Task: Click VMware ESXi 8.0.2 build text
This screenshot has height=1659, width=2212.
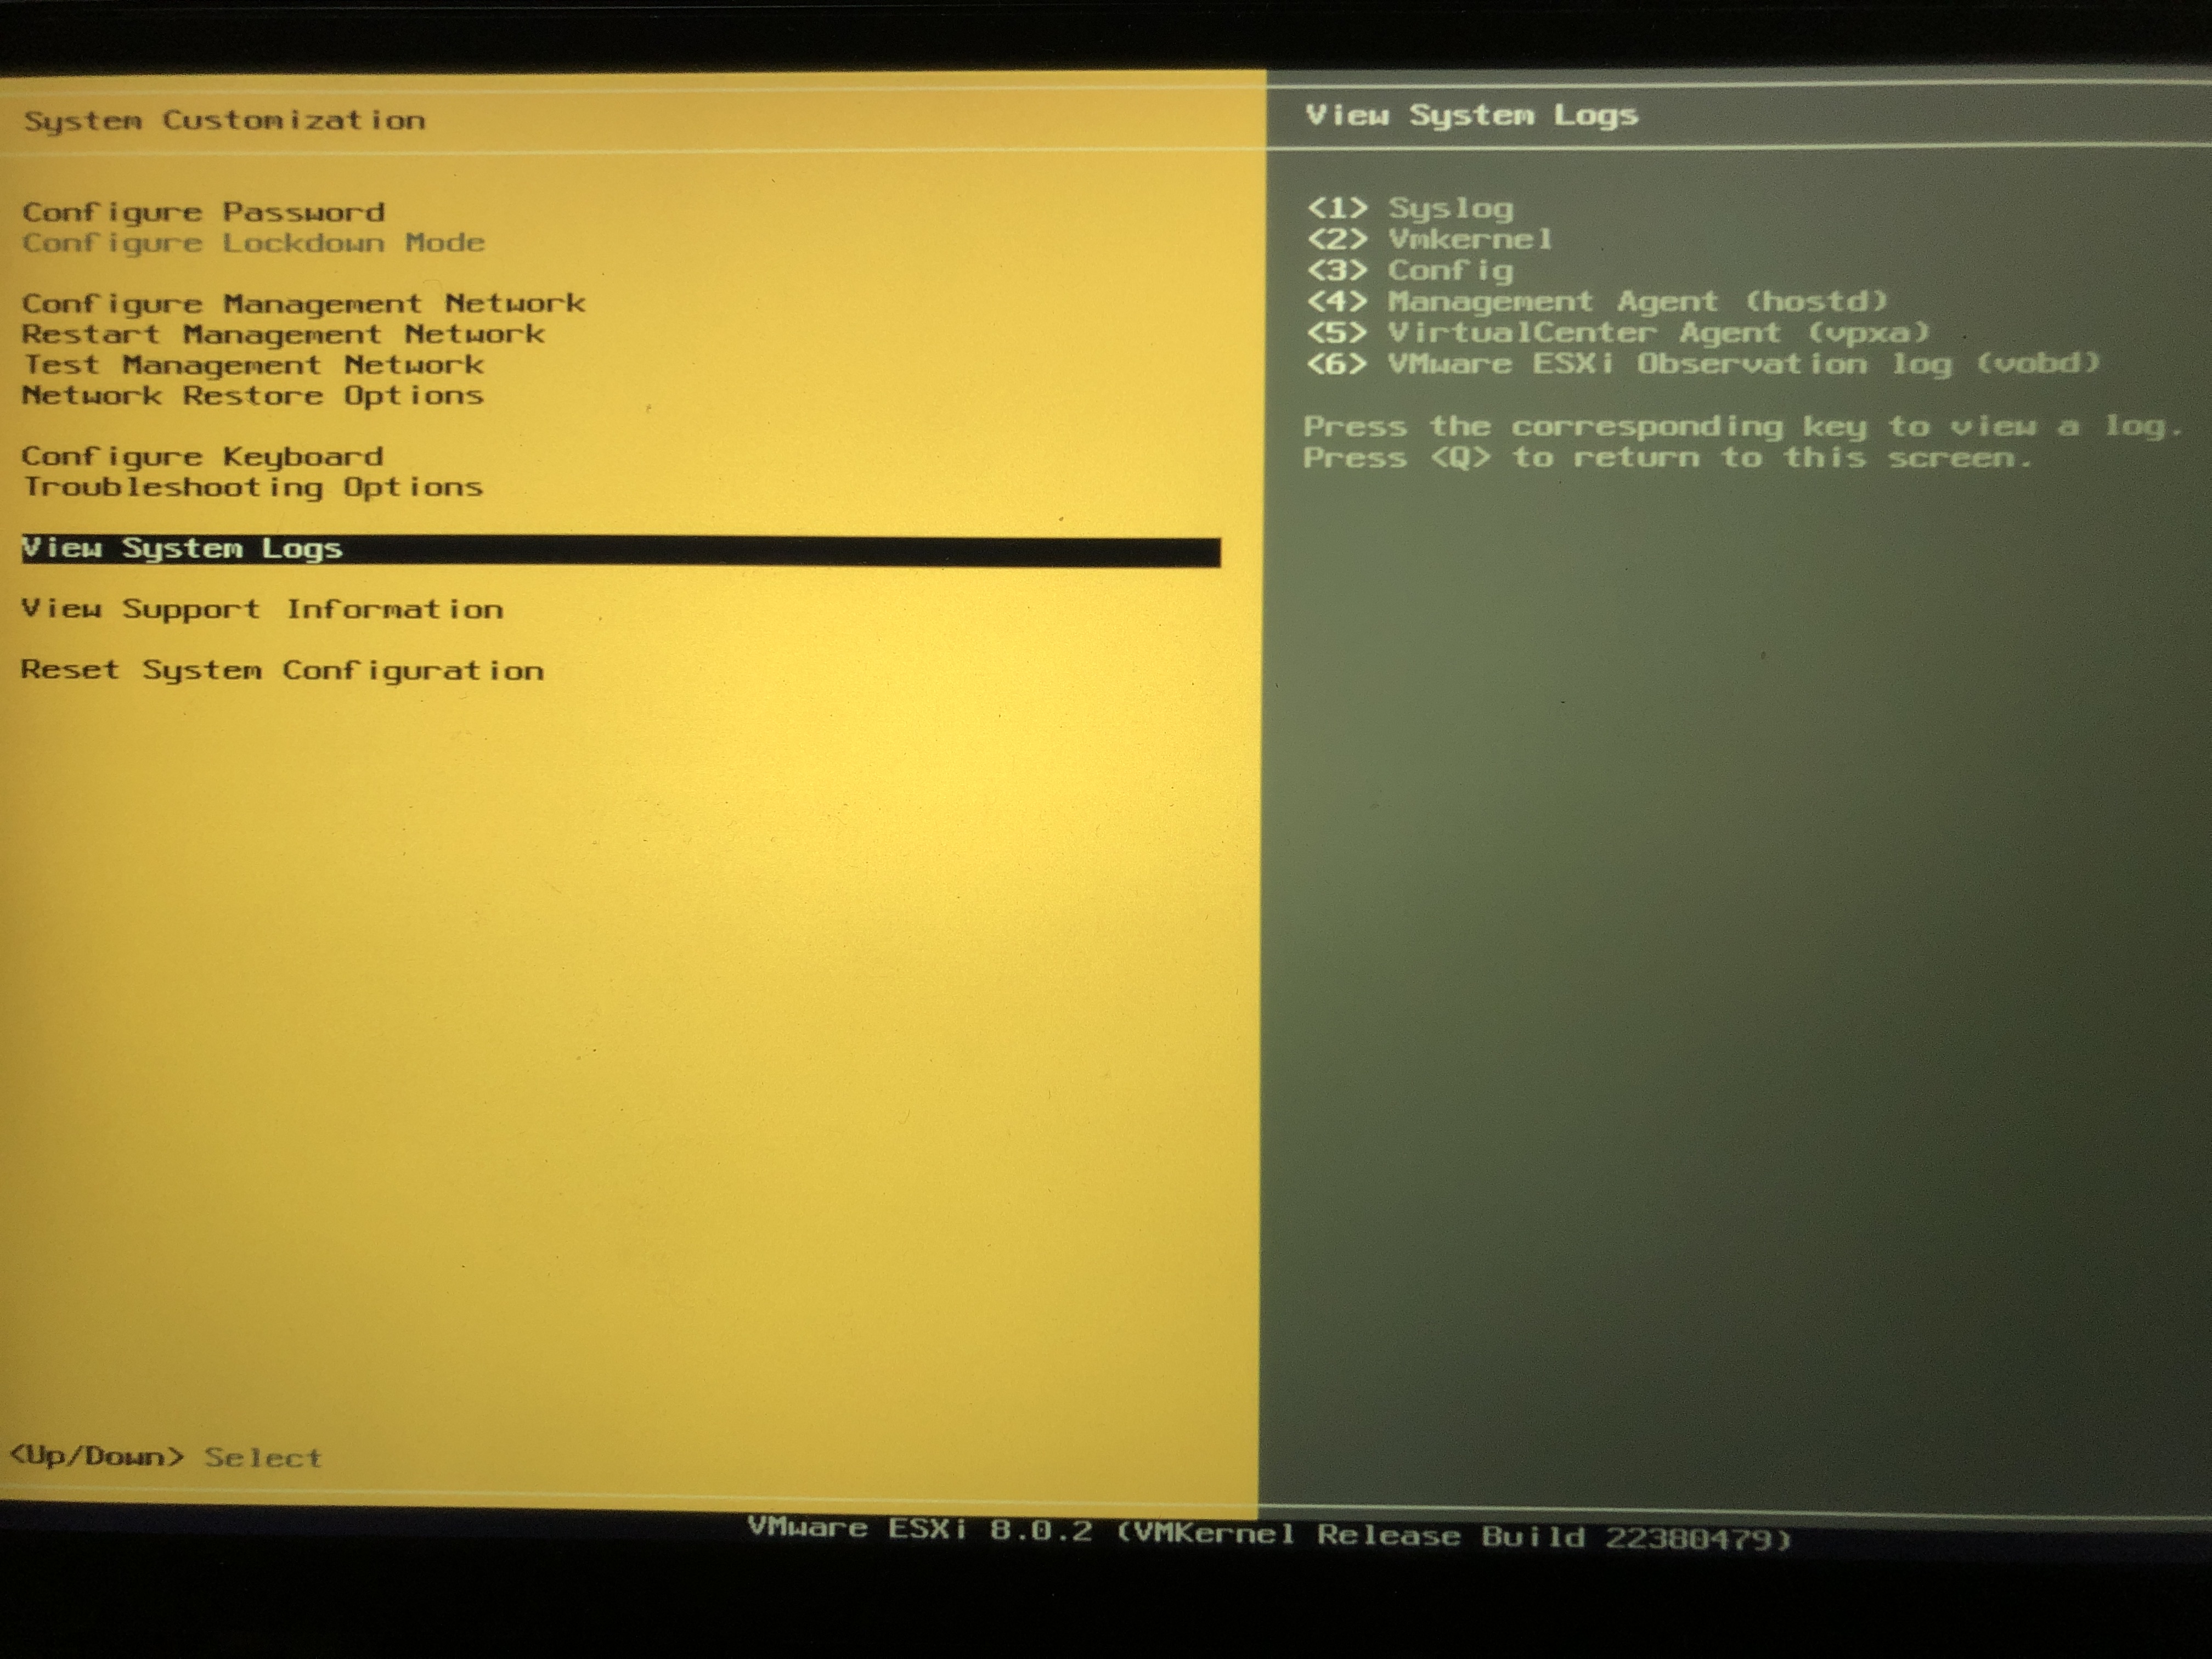Action: 1269,1533
